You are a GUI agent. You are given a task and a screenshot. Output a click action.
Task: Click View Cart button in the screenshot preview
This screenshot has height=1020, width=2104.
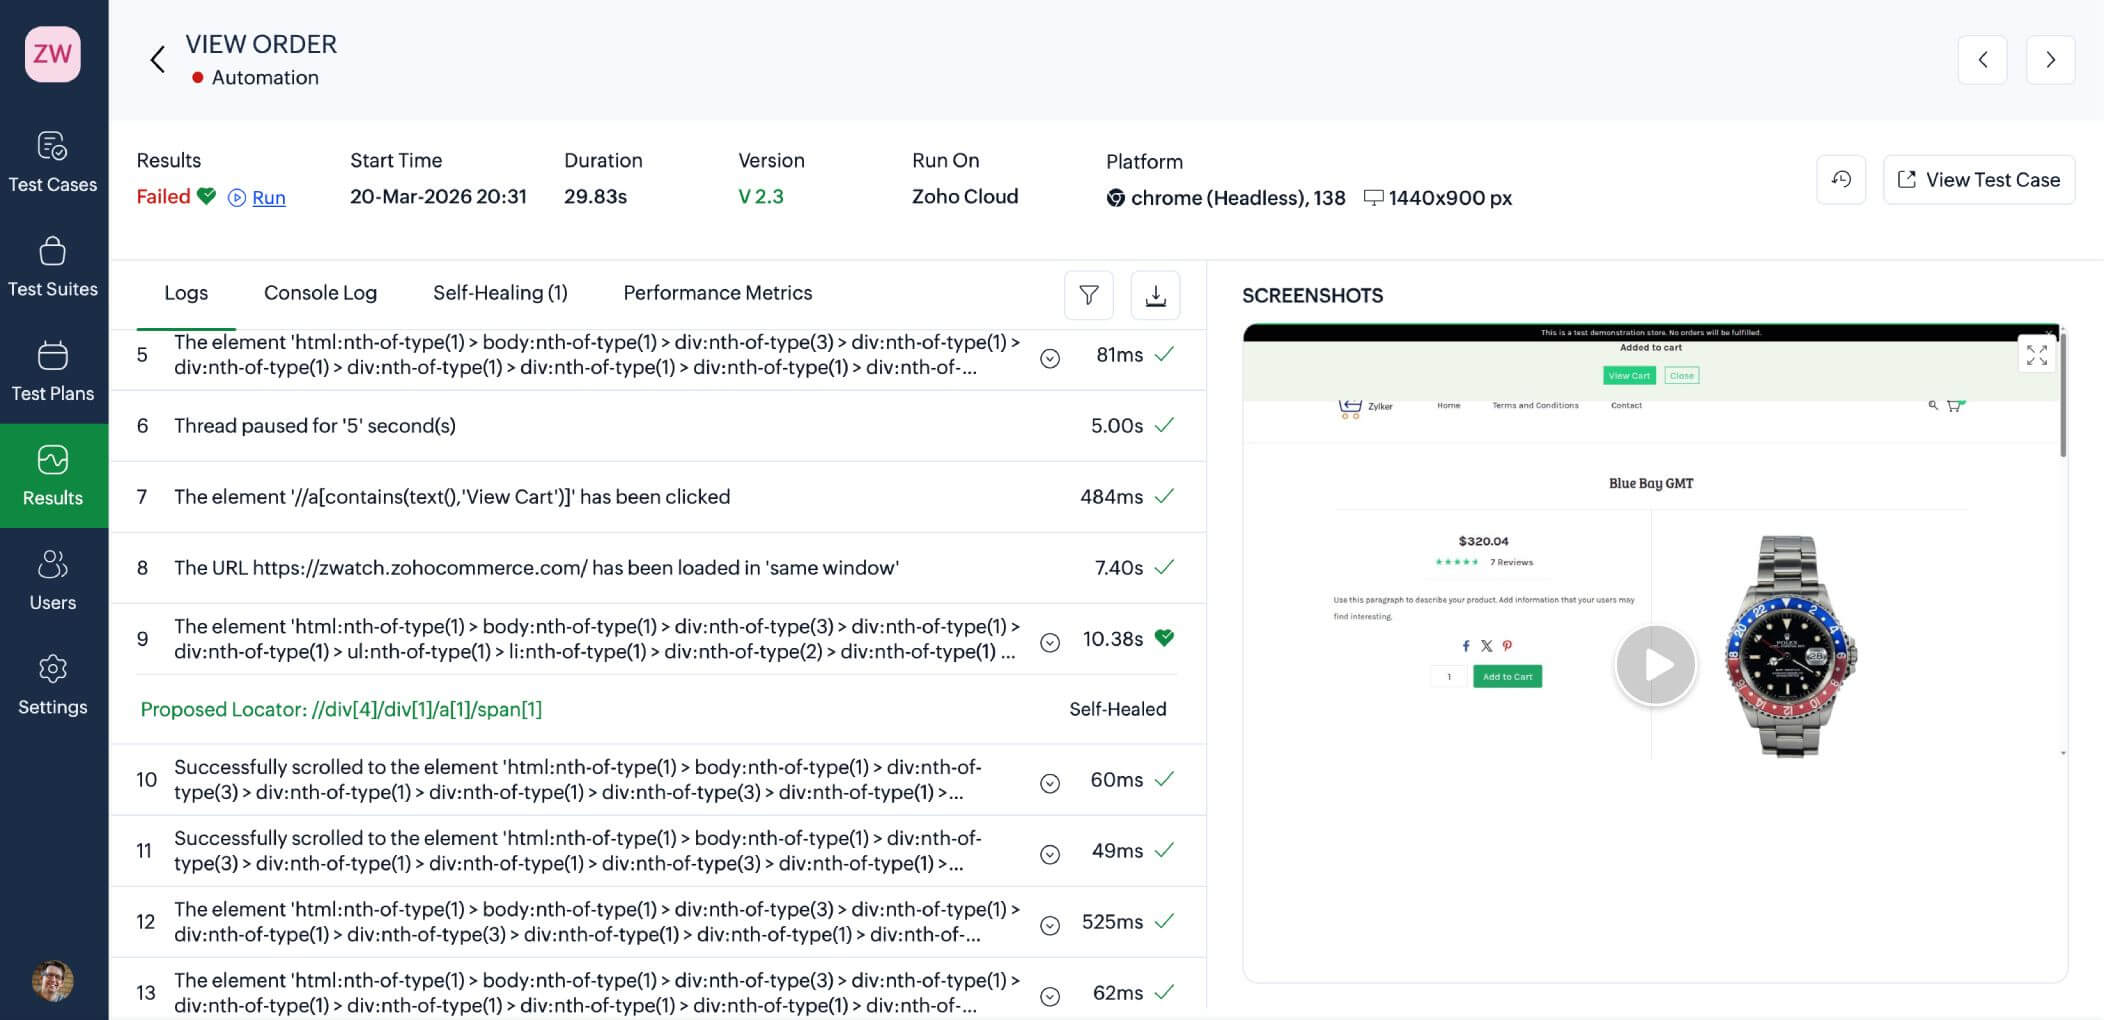point(1629,376)
